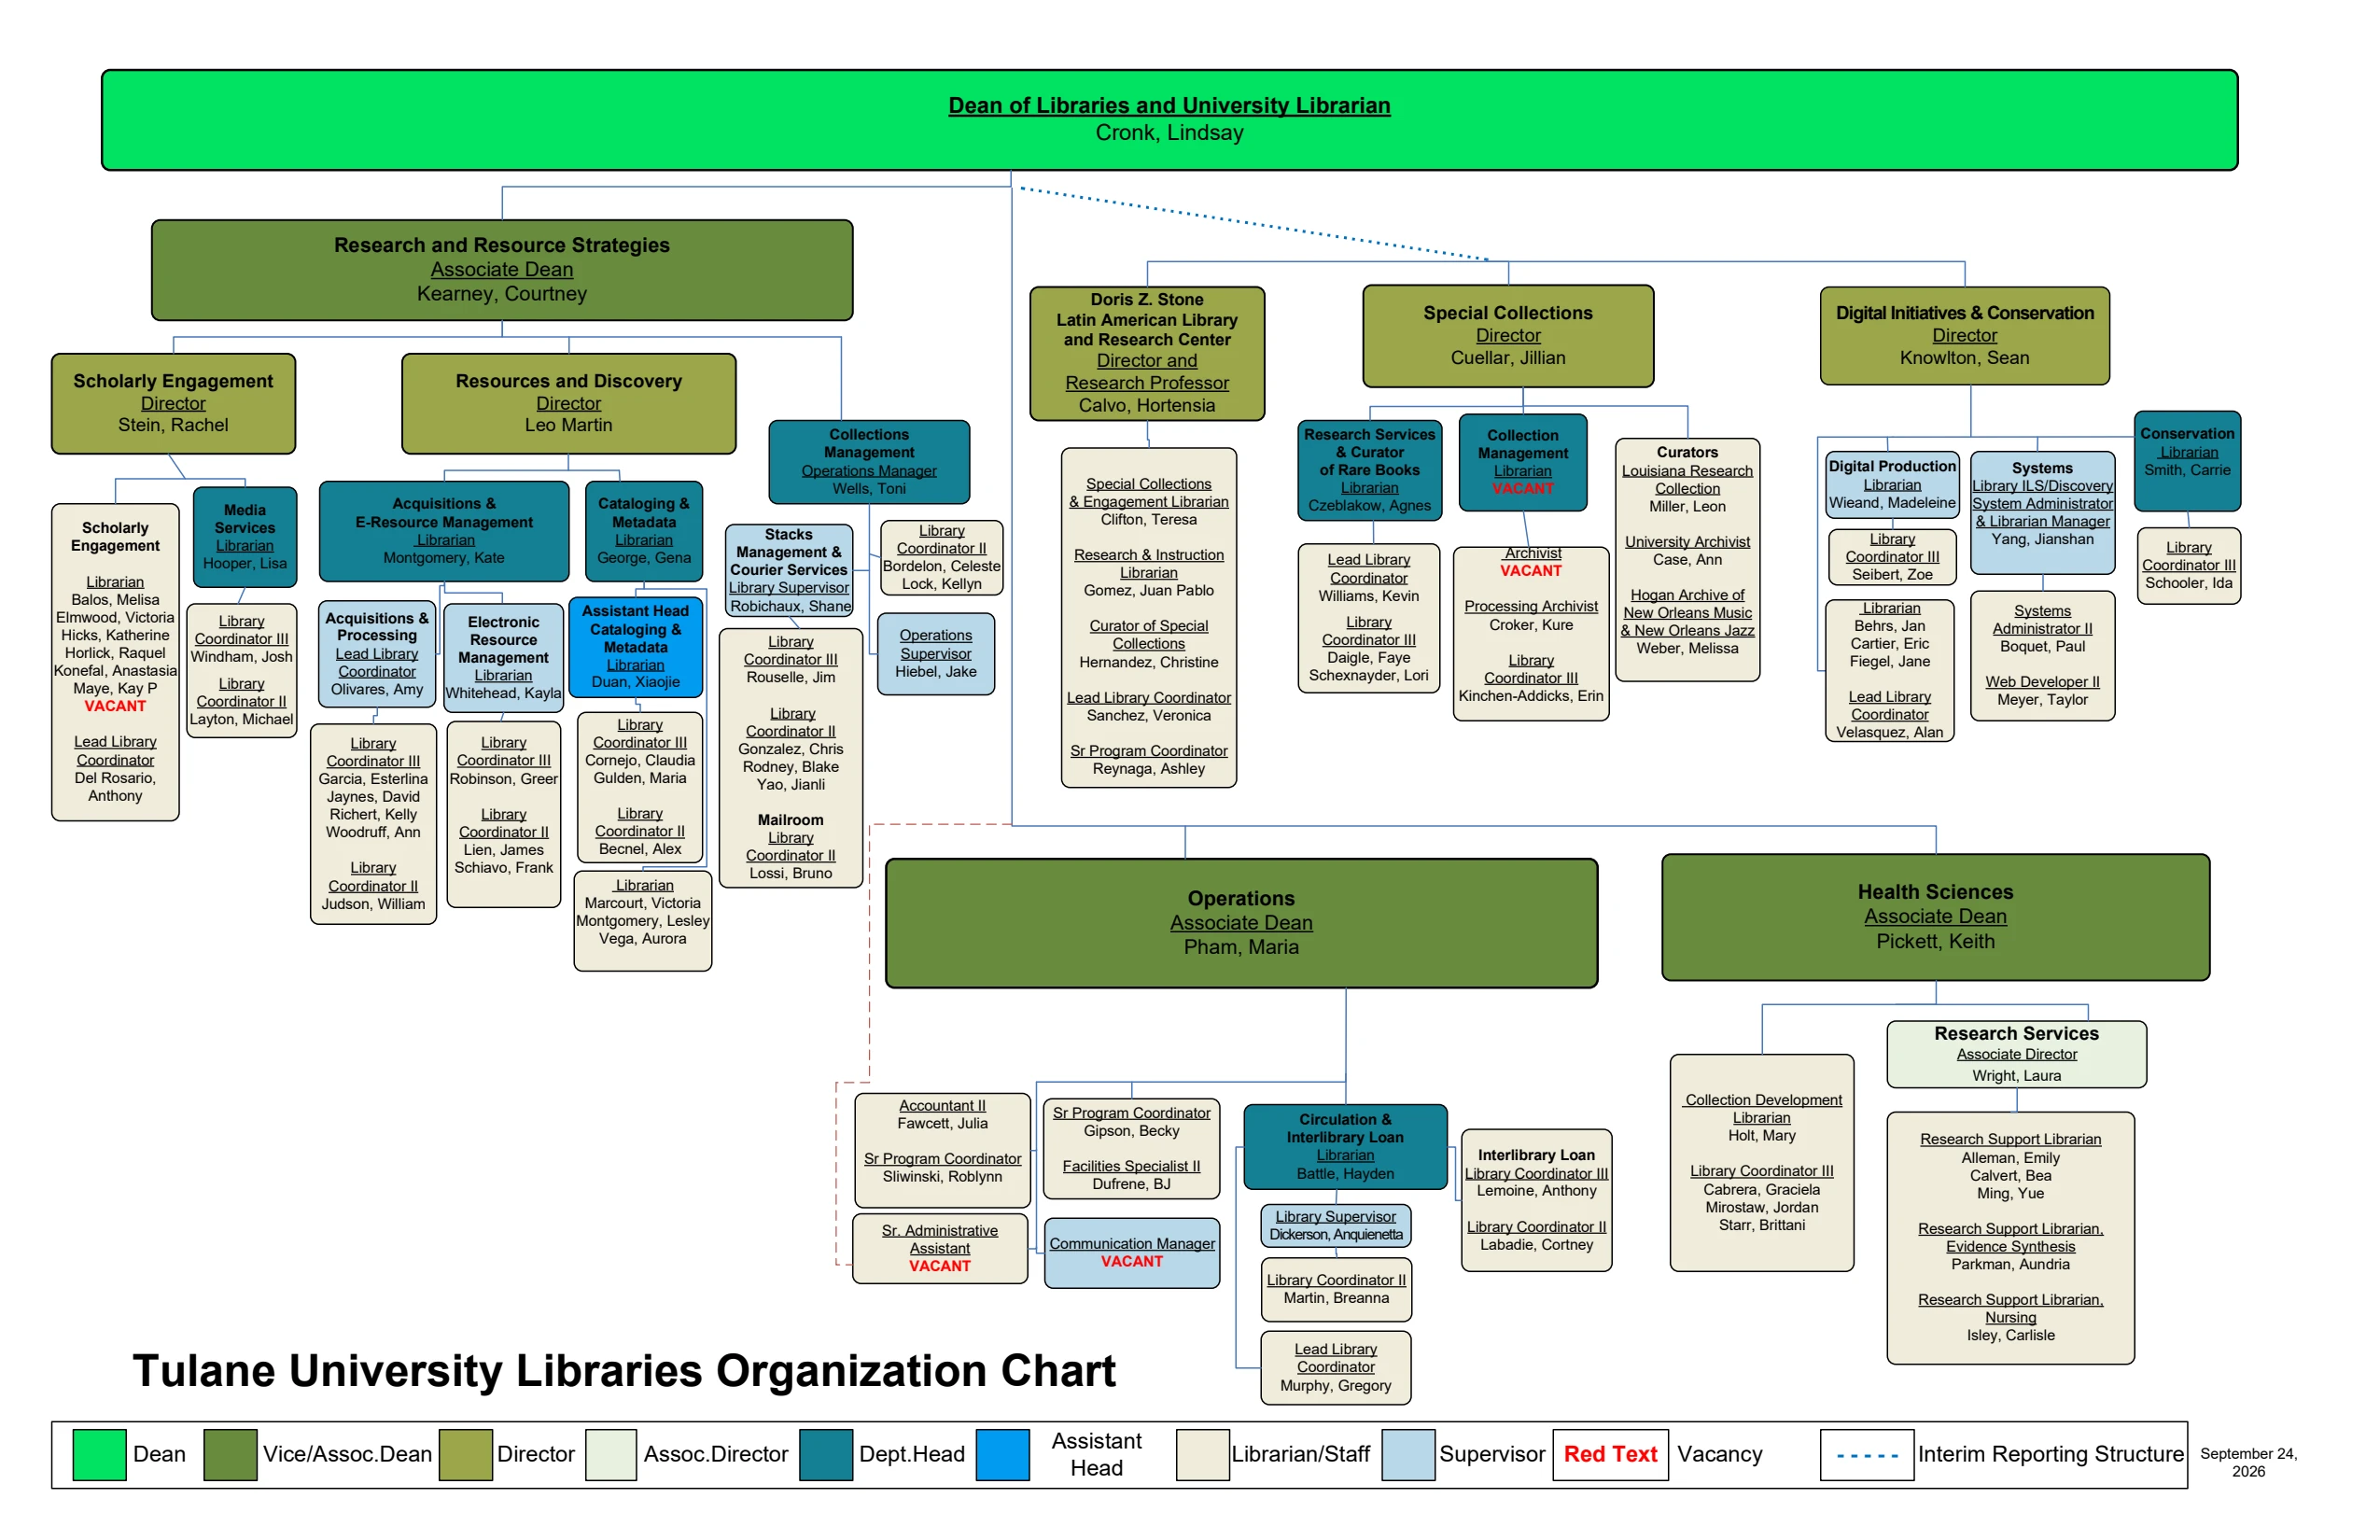Click the Acquisitions & Processing Olivares, Amy box
The image size is (2380, 1540).
377,653
